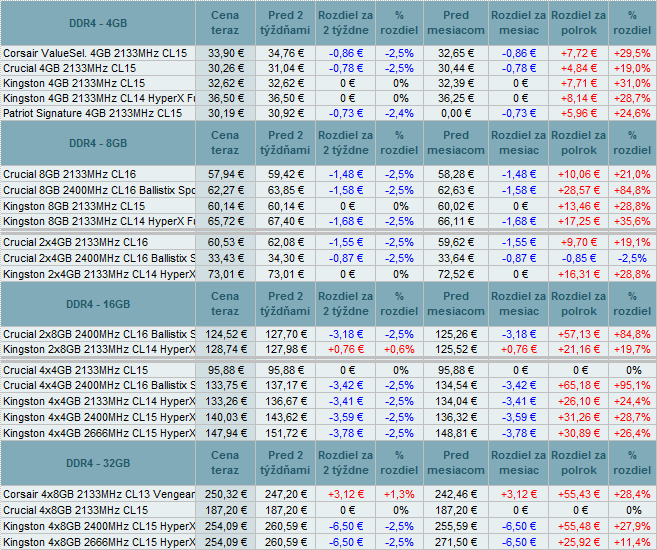The height and width of the screenshot is (550, 657).
Task: Click Cena teraz header in DDR4 - 4GB section
Action: click(x=225, y=23)
